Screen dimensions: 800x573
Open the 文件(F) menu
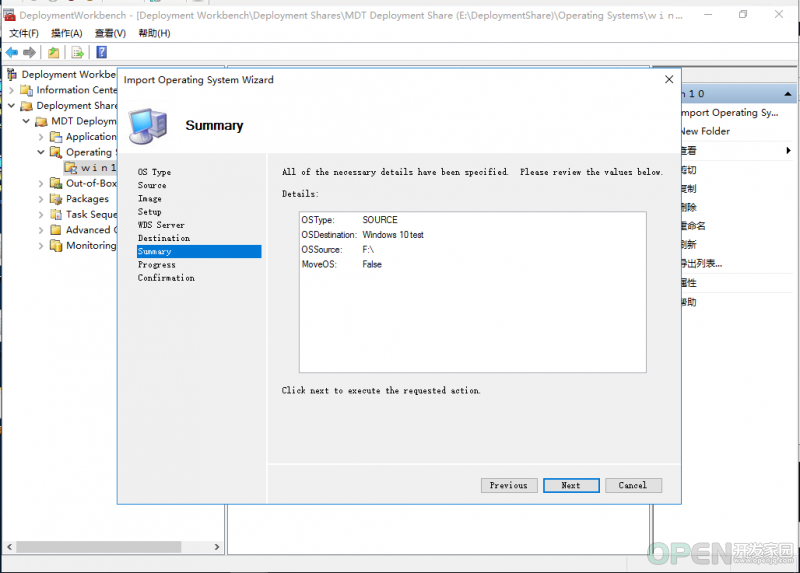[24, 33]
